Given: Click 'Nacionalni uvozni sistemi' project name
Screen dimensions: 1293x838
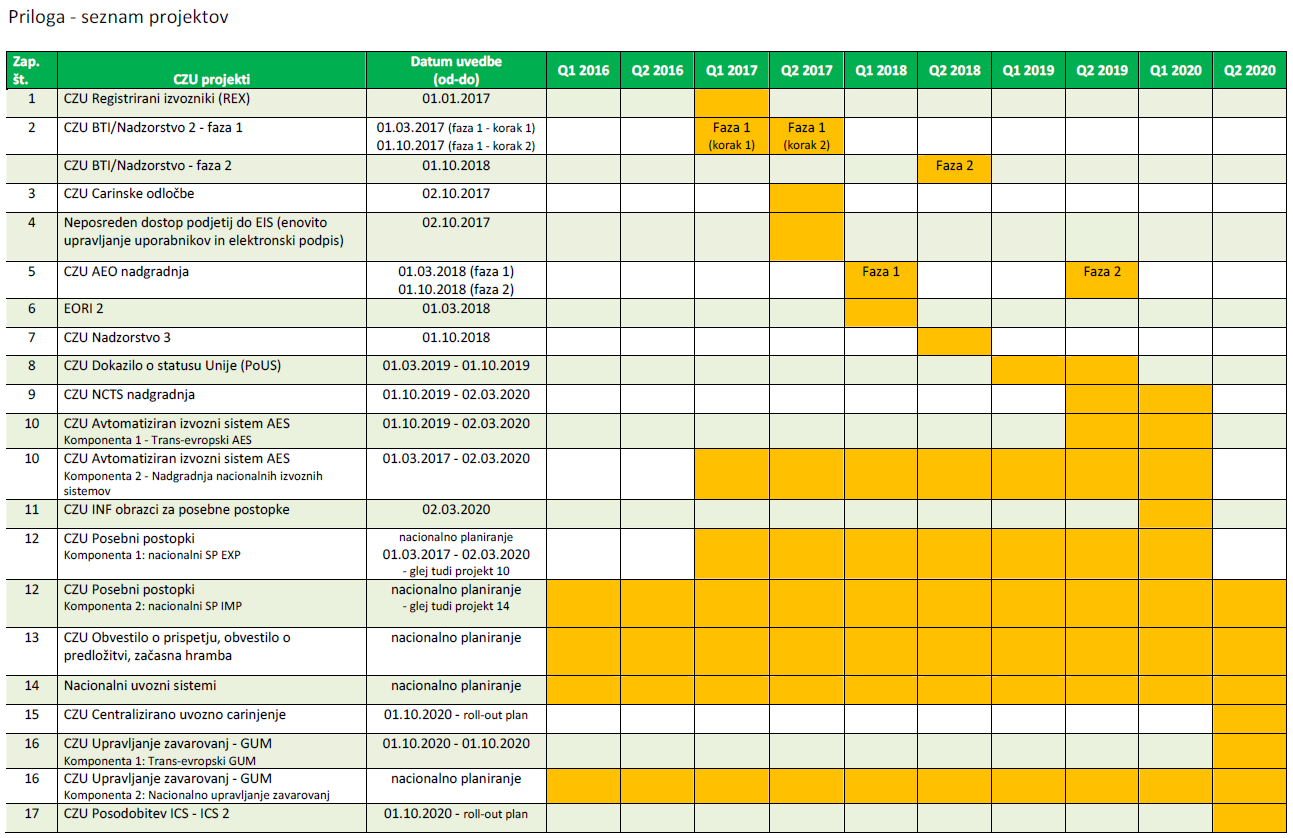Looking at the screenshot, I should [140, 686].
